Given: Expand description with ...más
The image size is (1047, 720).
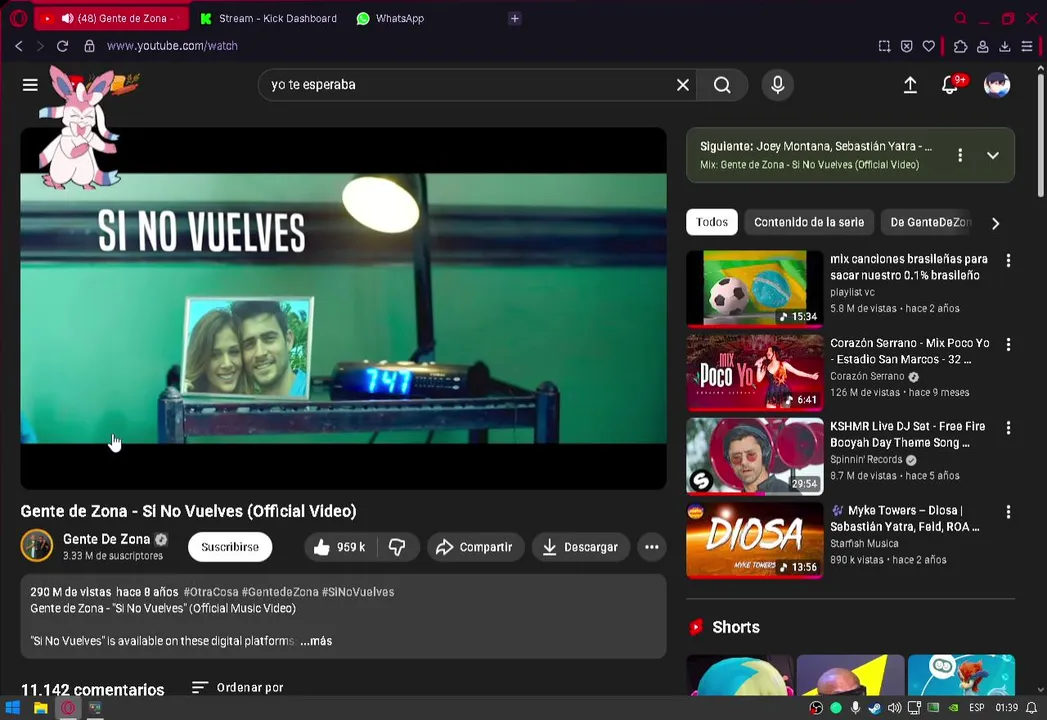Looking at the screenshot, I should pyautogui.click(x=316, y=641).
